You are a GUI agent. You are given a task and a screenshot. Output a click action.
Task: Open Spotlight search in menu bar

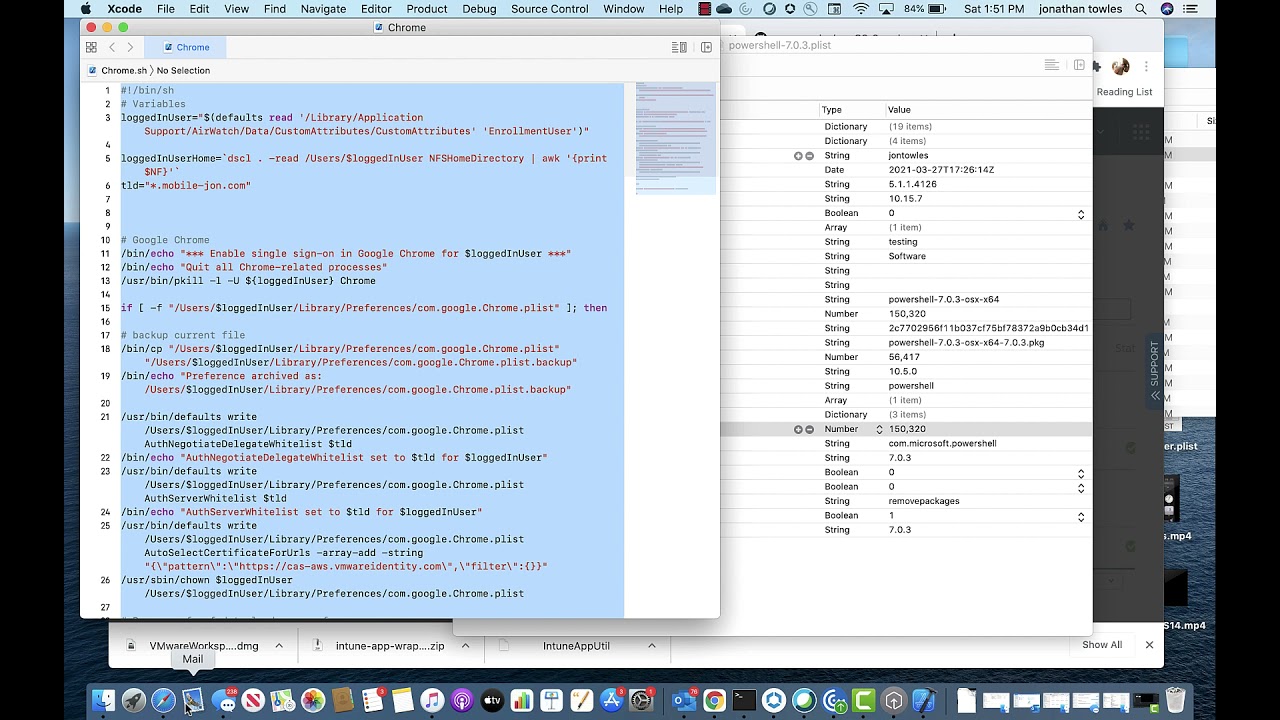coord(1141,9)
